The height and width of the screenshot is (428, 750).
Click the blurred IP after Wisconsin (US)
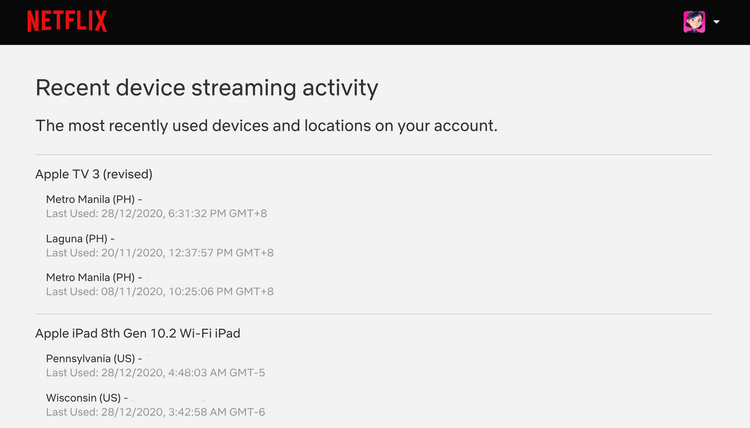click(168, 397)
